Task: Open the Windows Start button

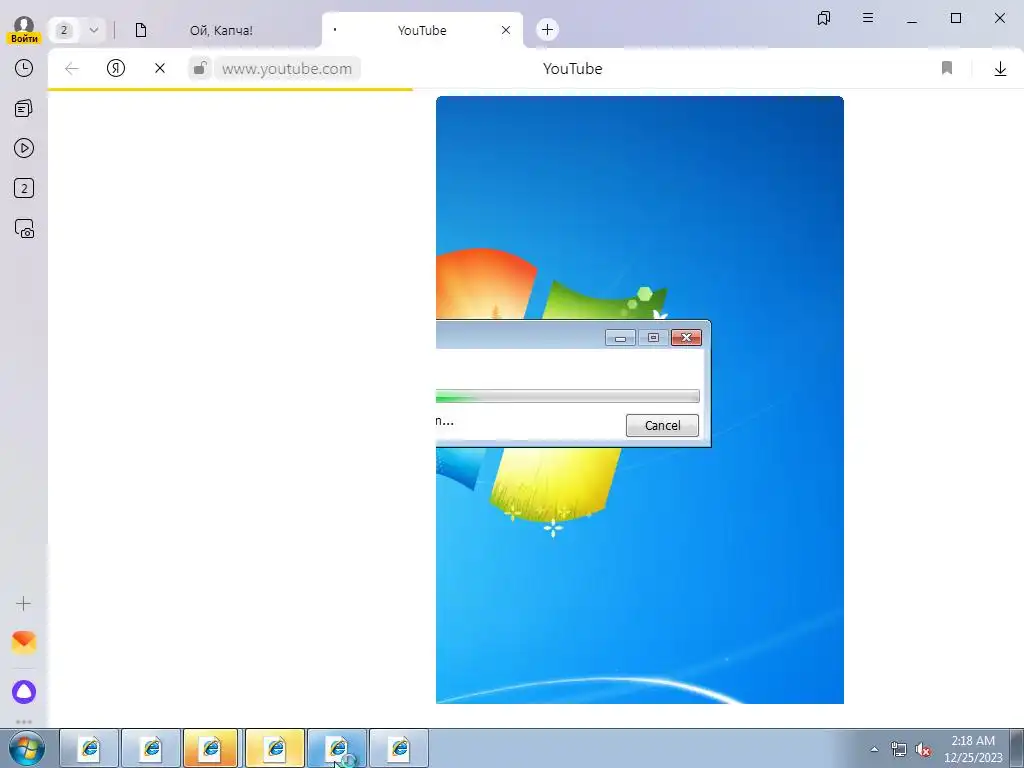Action: 27,748
